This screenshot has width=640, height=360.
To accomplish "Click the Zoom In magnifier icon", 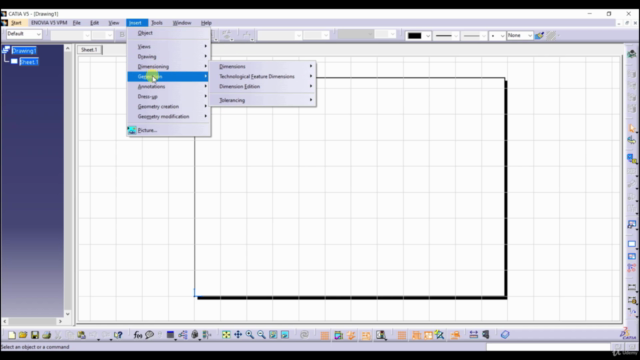I will pyautogui.click(x=250, y=335).
